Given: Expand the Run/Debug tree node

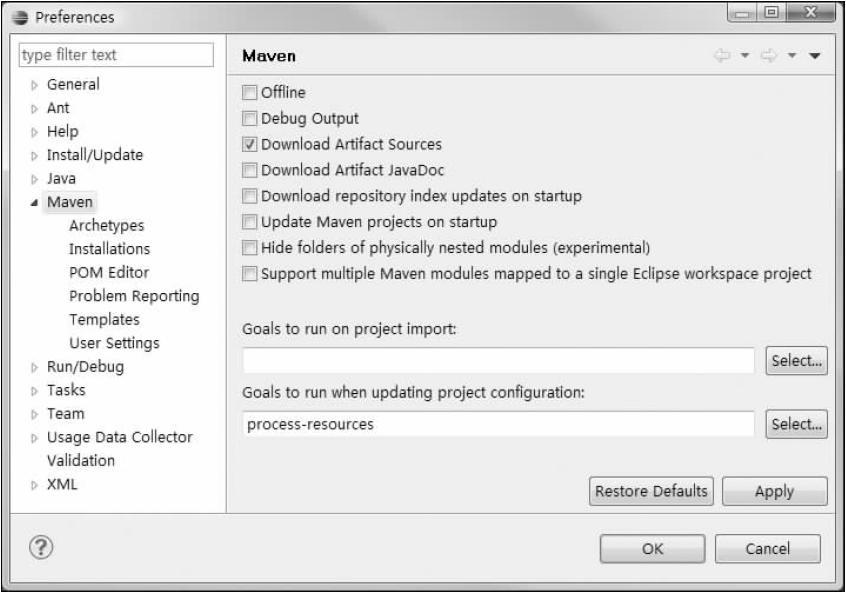Looking at the screenshot, I should (34, 367).
